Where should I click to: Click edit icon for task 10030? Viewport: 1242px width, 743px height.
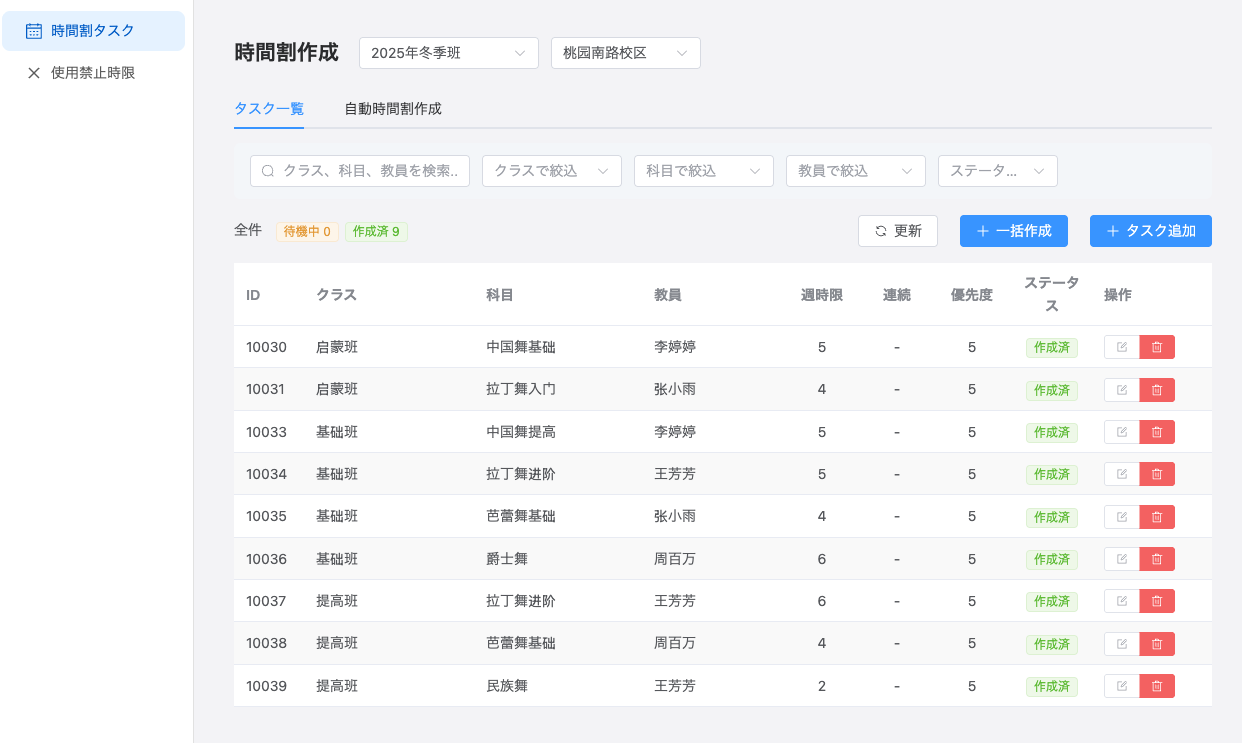1122,347
